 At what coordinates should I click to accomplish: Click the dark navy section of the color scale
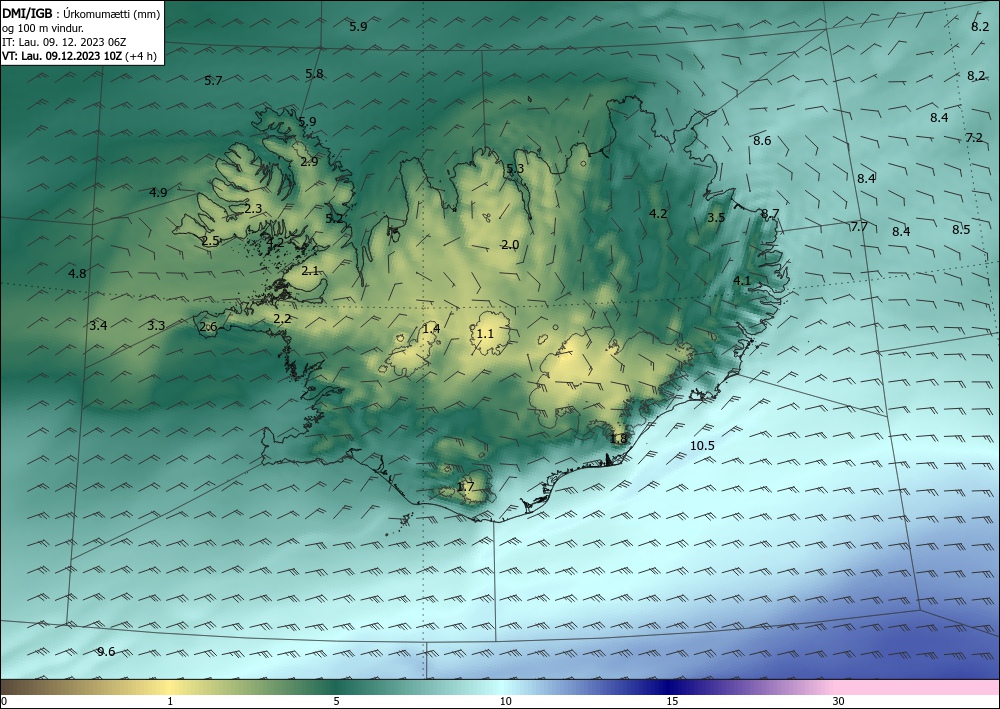pos(670,687)
